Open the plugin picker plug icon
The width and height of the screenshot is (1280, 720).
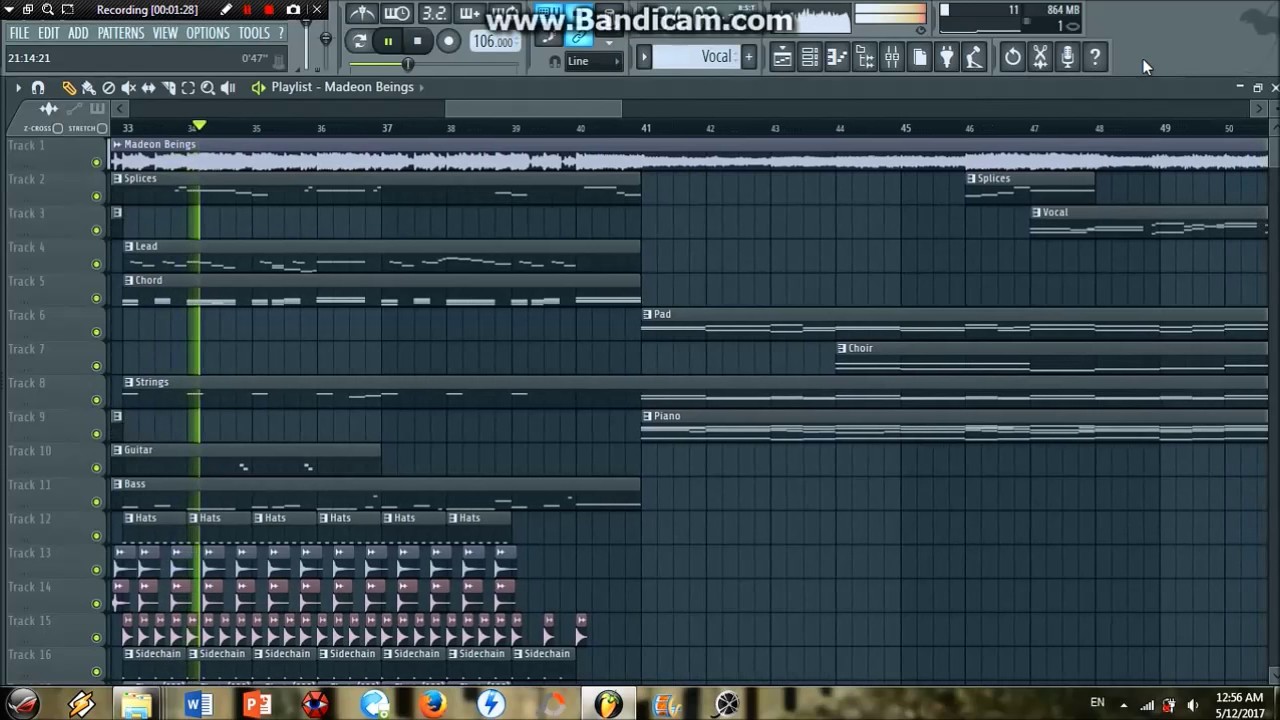click(947, 58)
